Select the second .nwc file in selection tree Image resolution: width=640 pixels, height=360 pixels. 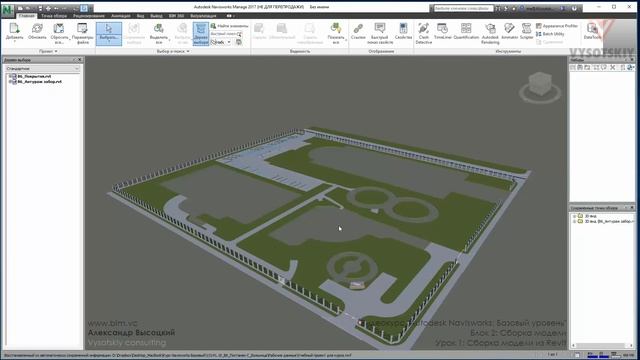click(40, 82)
